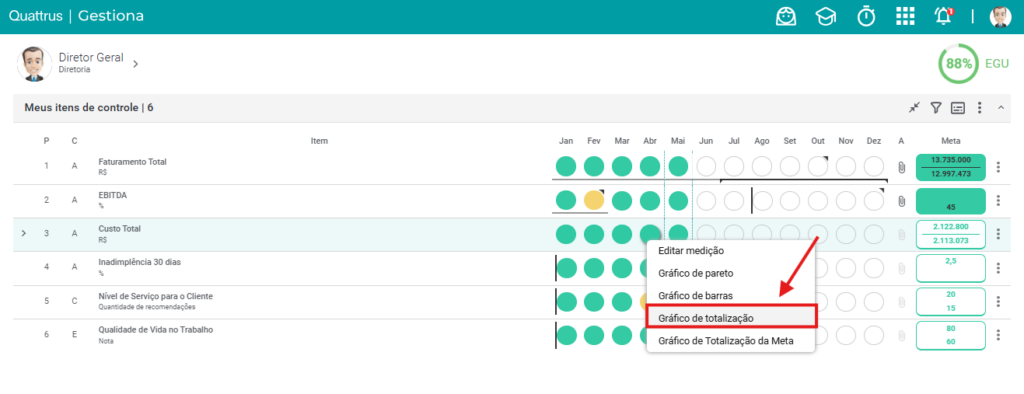Image resolution: width=1024 pixels, height=394 pixels.
Task: Click Faturamento Total Jun empty circle
Action: [x=706, y=167]
